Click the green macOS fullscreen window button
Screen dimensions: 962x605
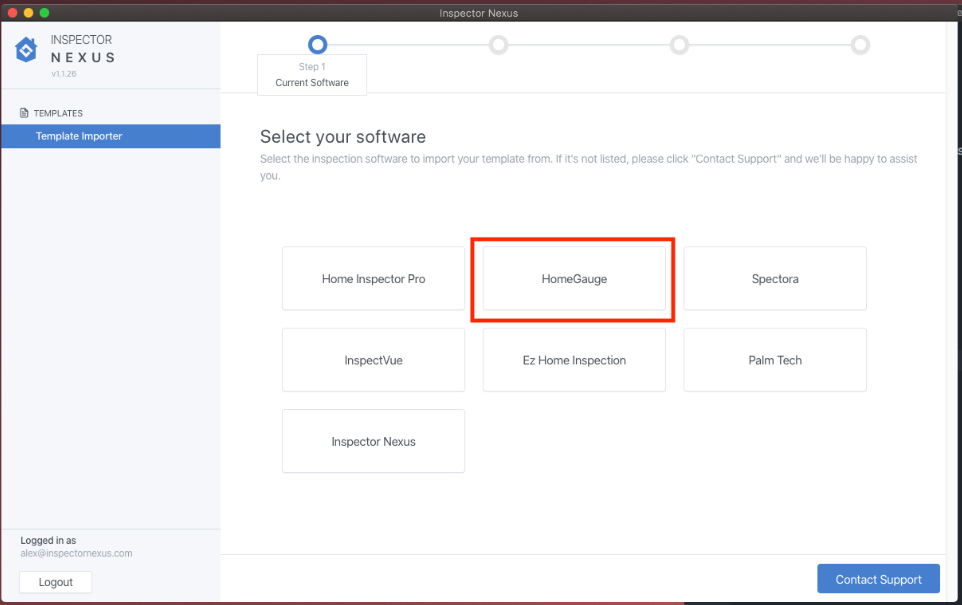pyautogui.click(x=44, y=12)
